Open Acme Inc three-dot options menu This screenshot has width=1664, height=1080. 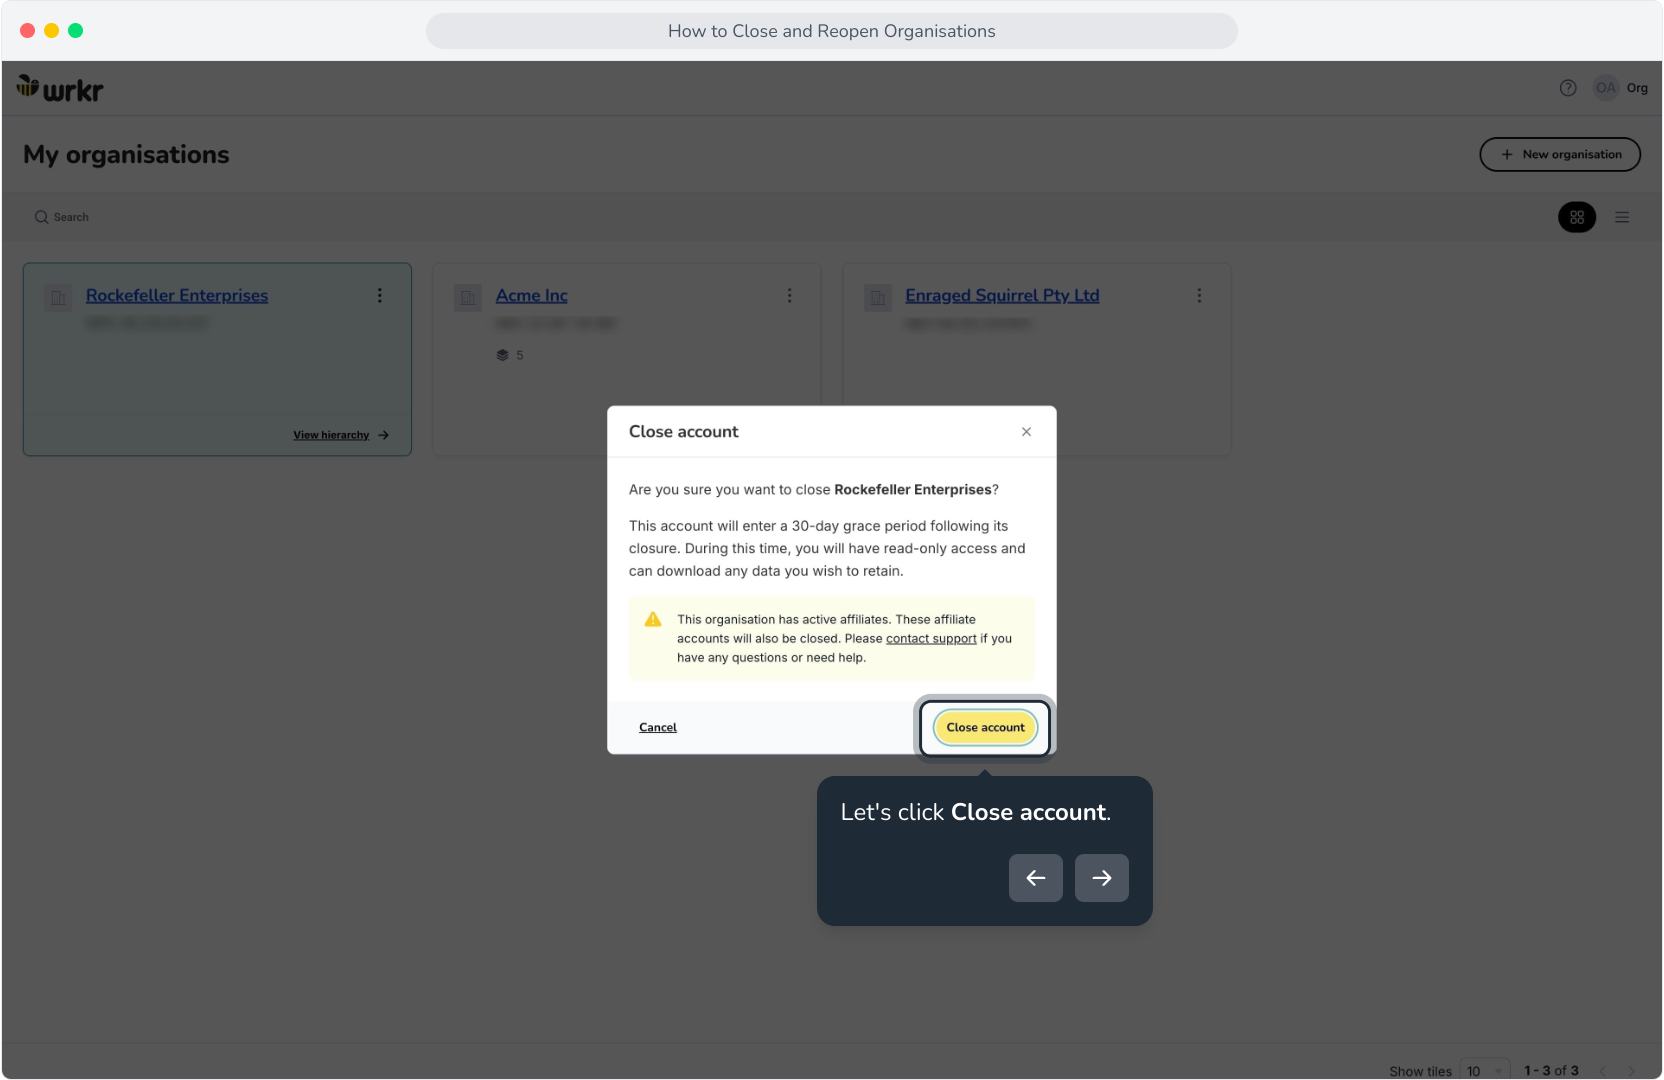790,296
